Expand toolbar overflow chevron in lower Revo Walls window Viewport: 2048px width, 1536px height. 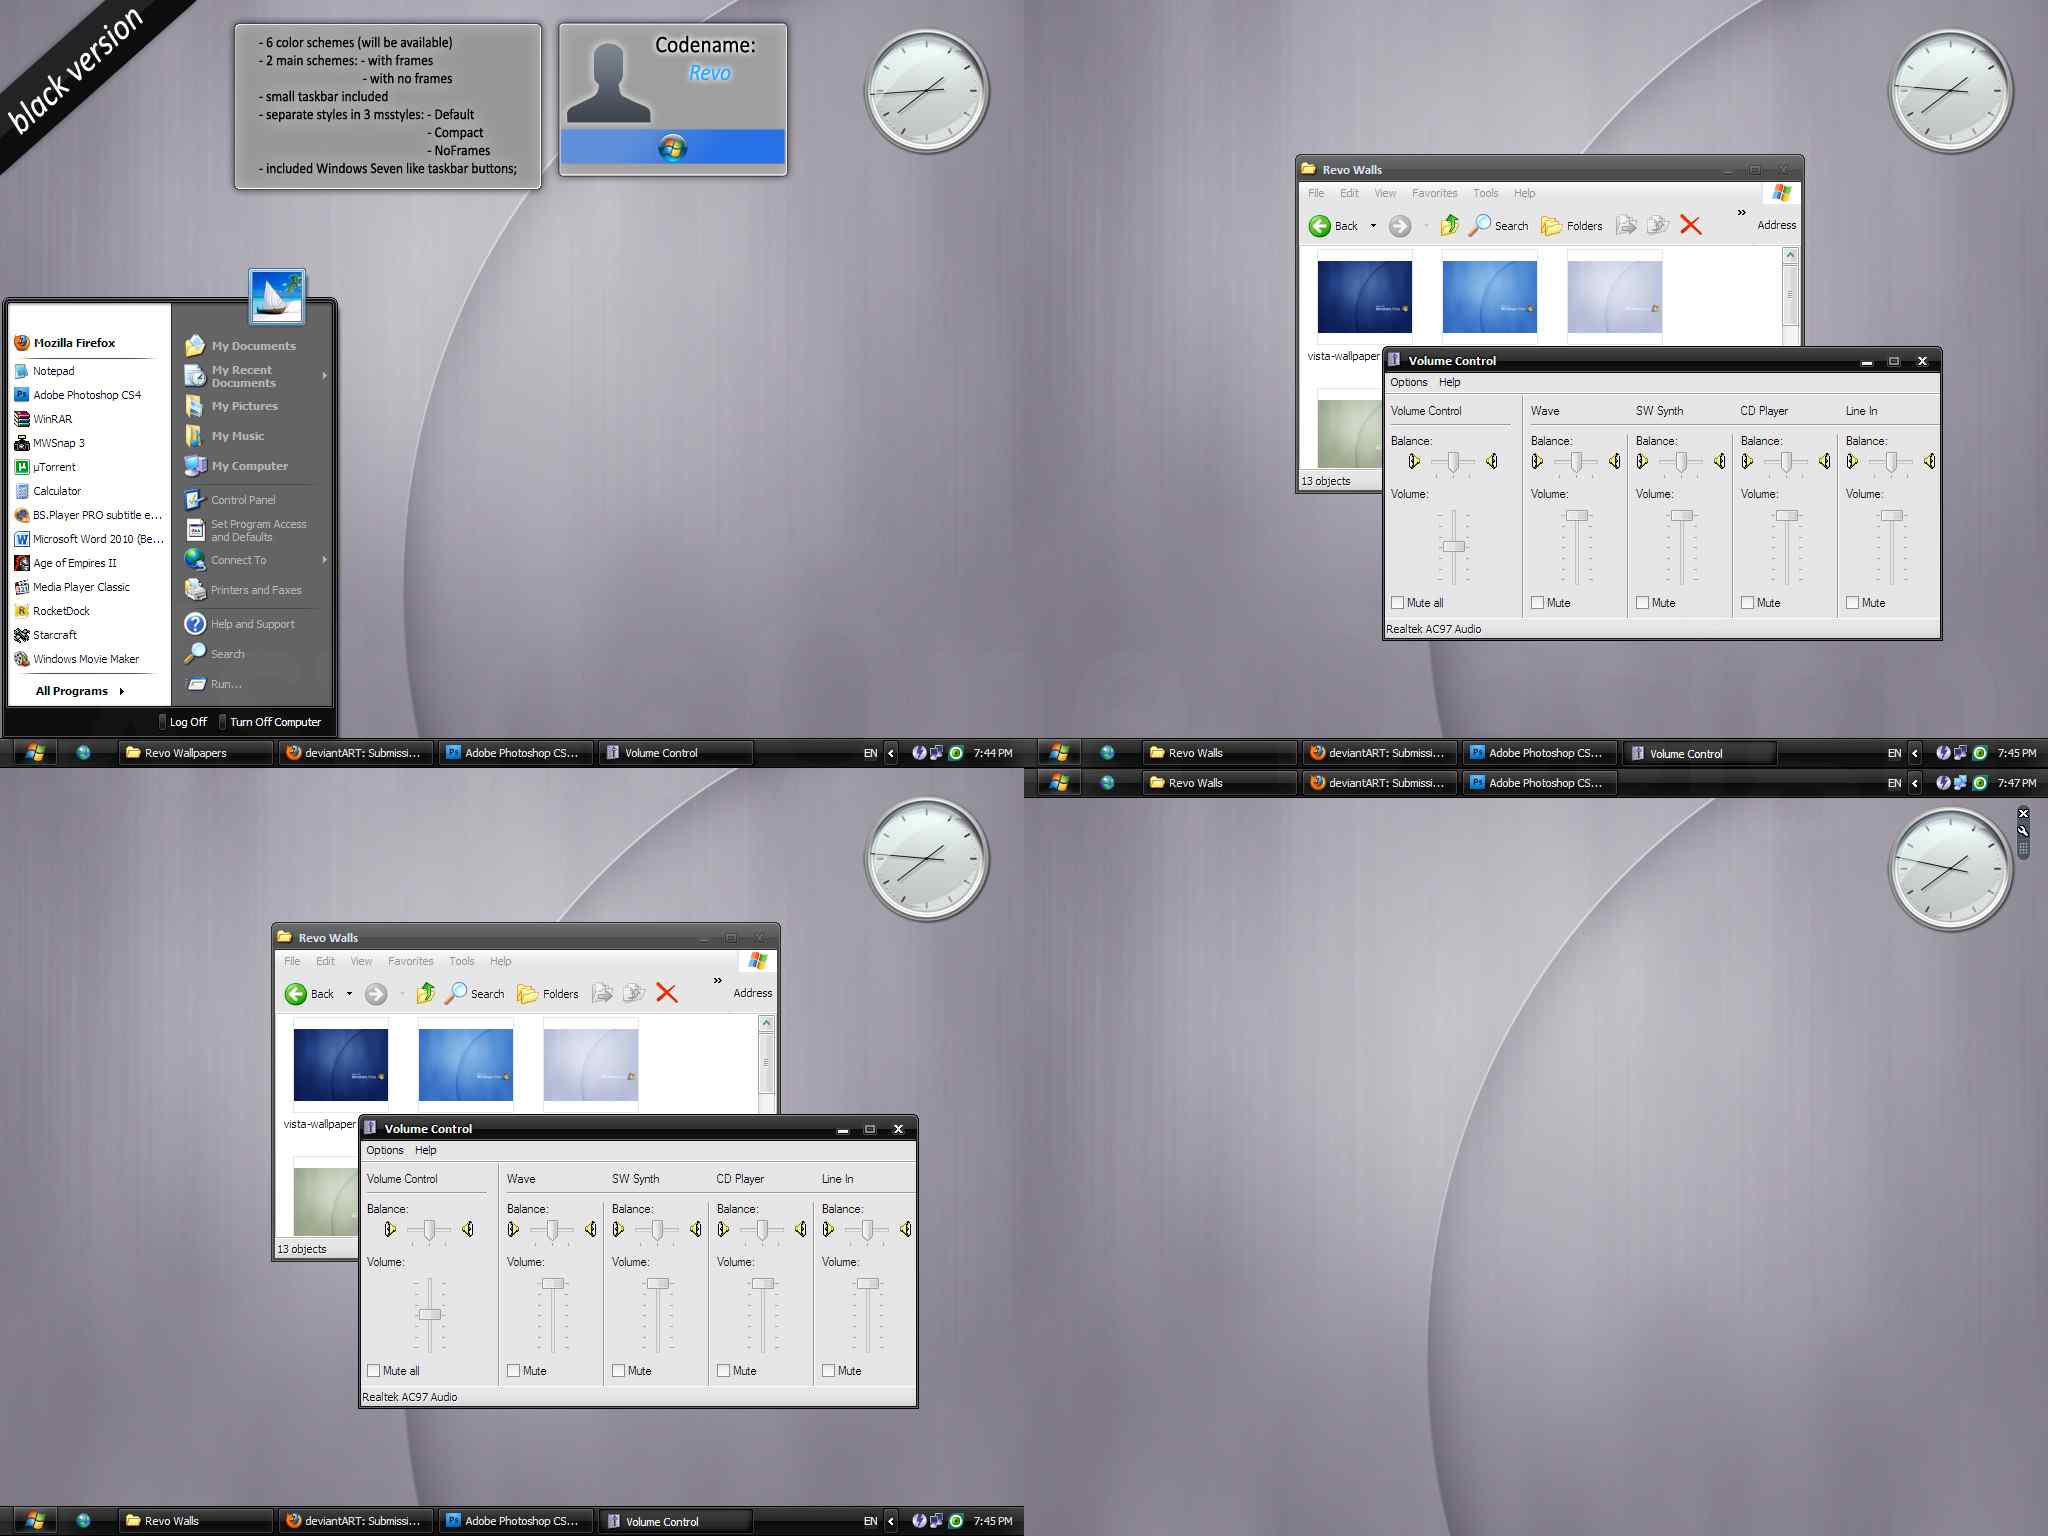[x=717, y=980]
